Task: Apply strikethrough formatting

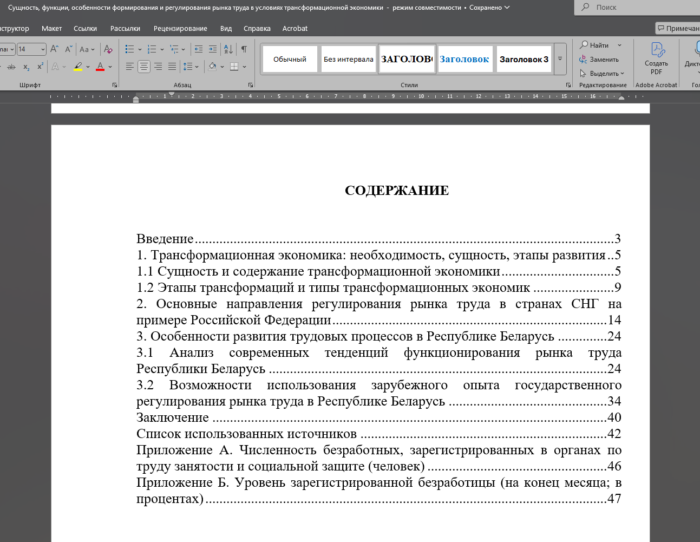Action: click(x=11, y=67)
